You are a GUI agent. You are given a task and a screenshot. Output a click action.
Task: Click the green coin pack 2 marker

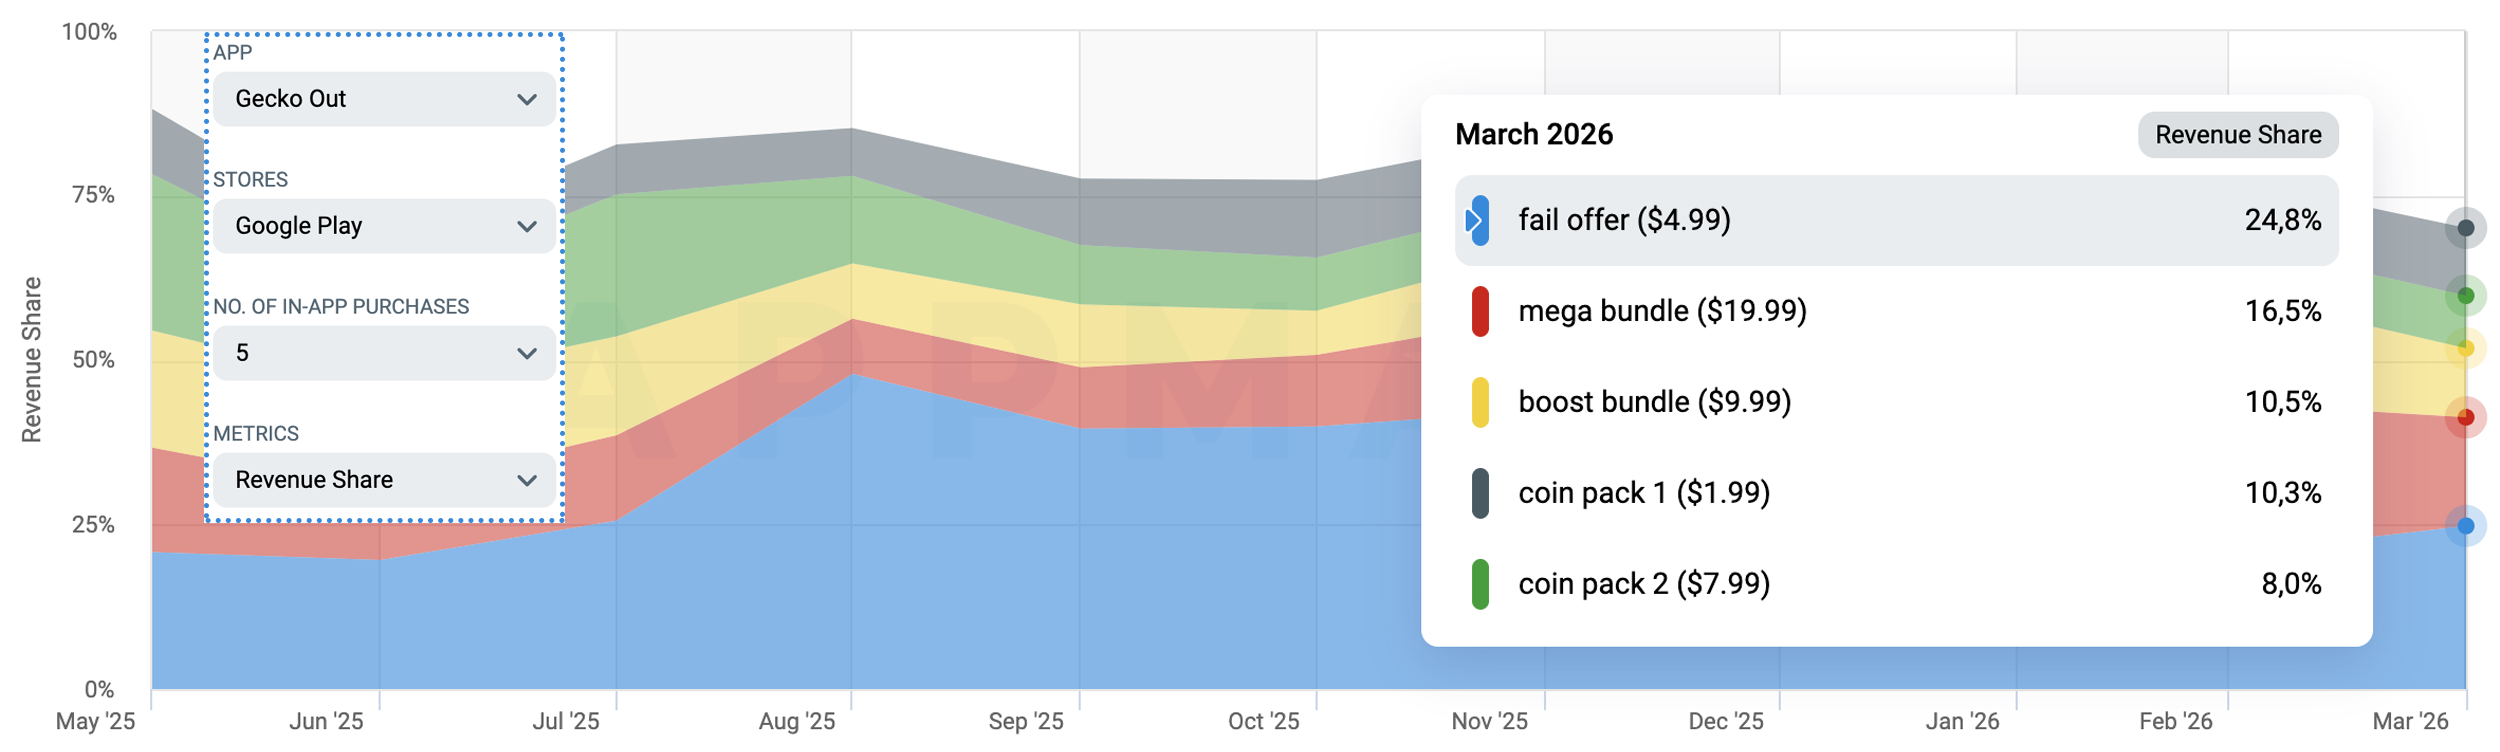(1480, 584)
